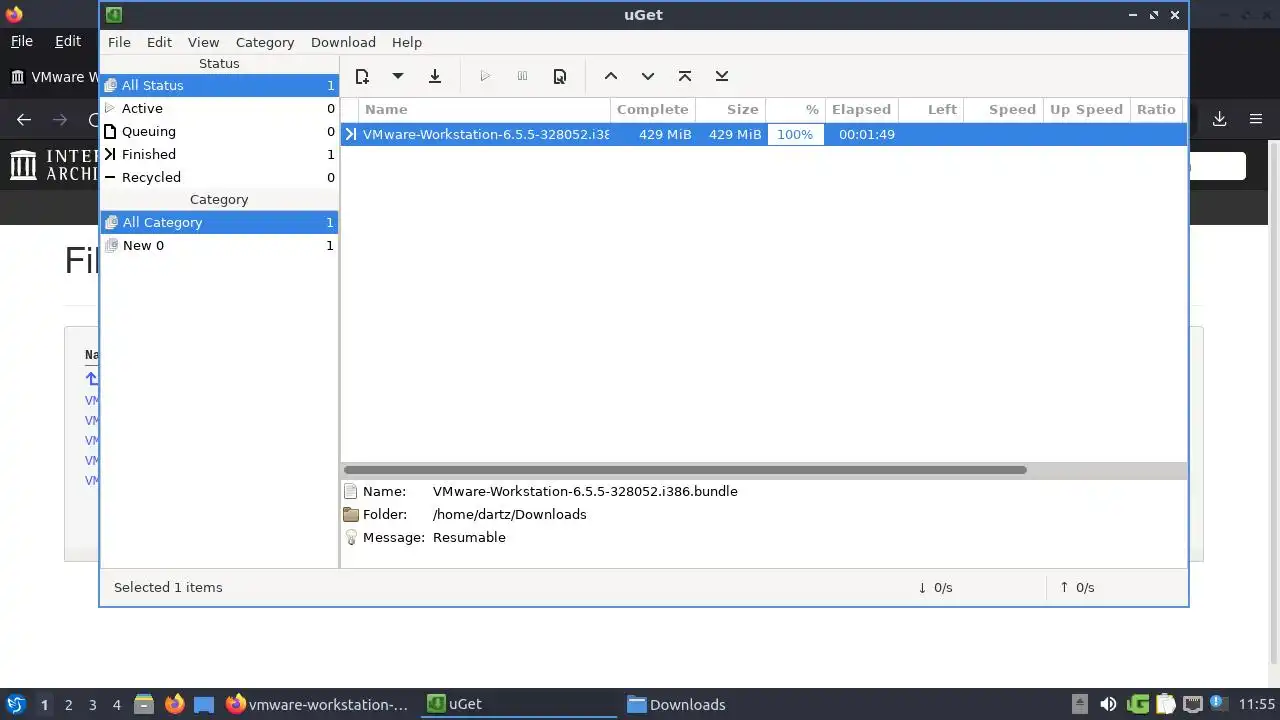Click the grayed start (play) toolbar icon
This screenshot has width=1280, height=720.
pos(485,76)
